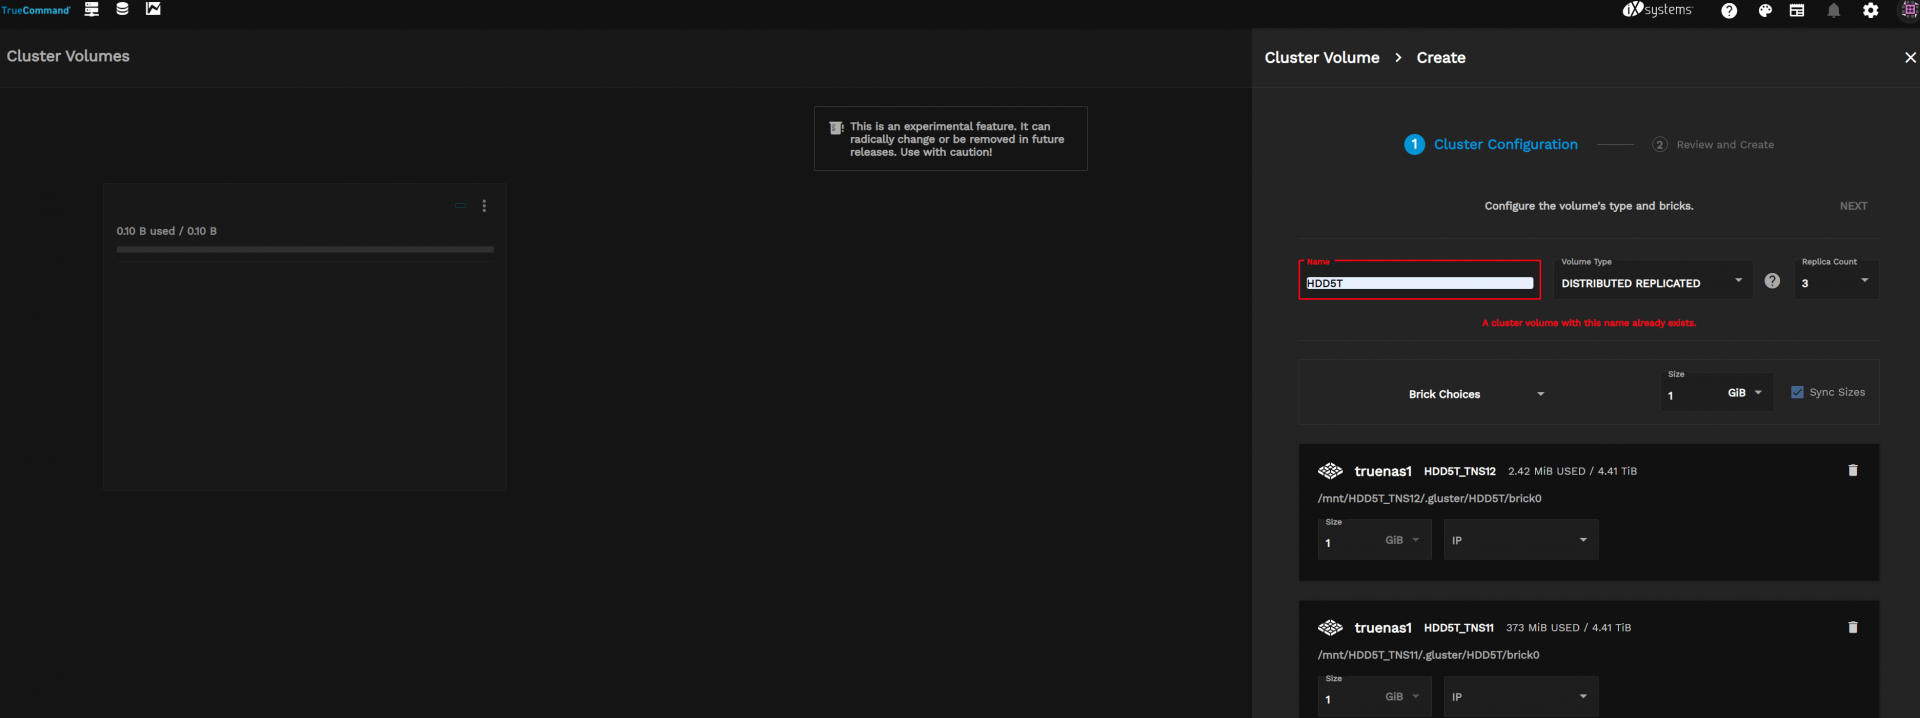Click the volume card minimize dash icon
This screenshot has width=1920, height=718.
point(460,206)
